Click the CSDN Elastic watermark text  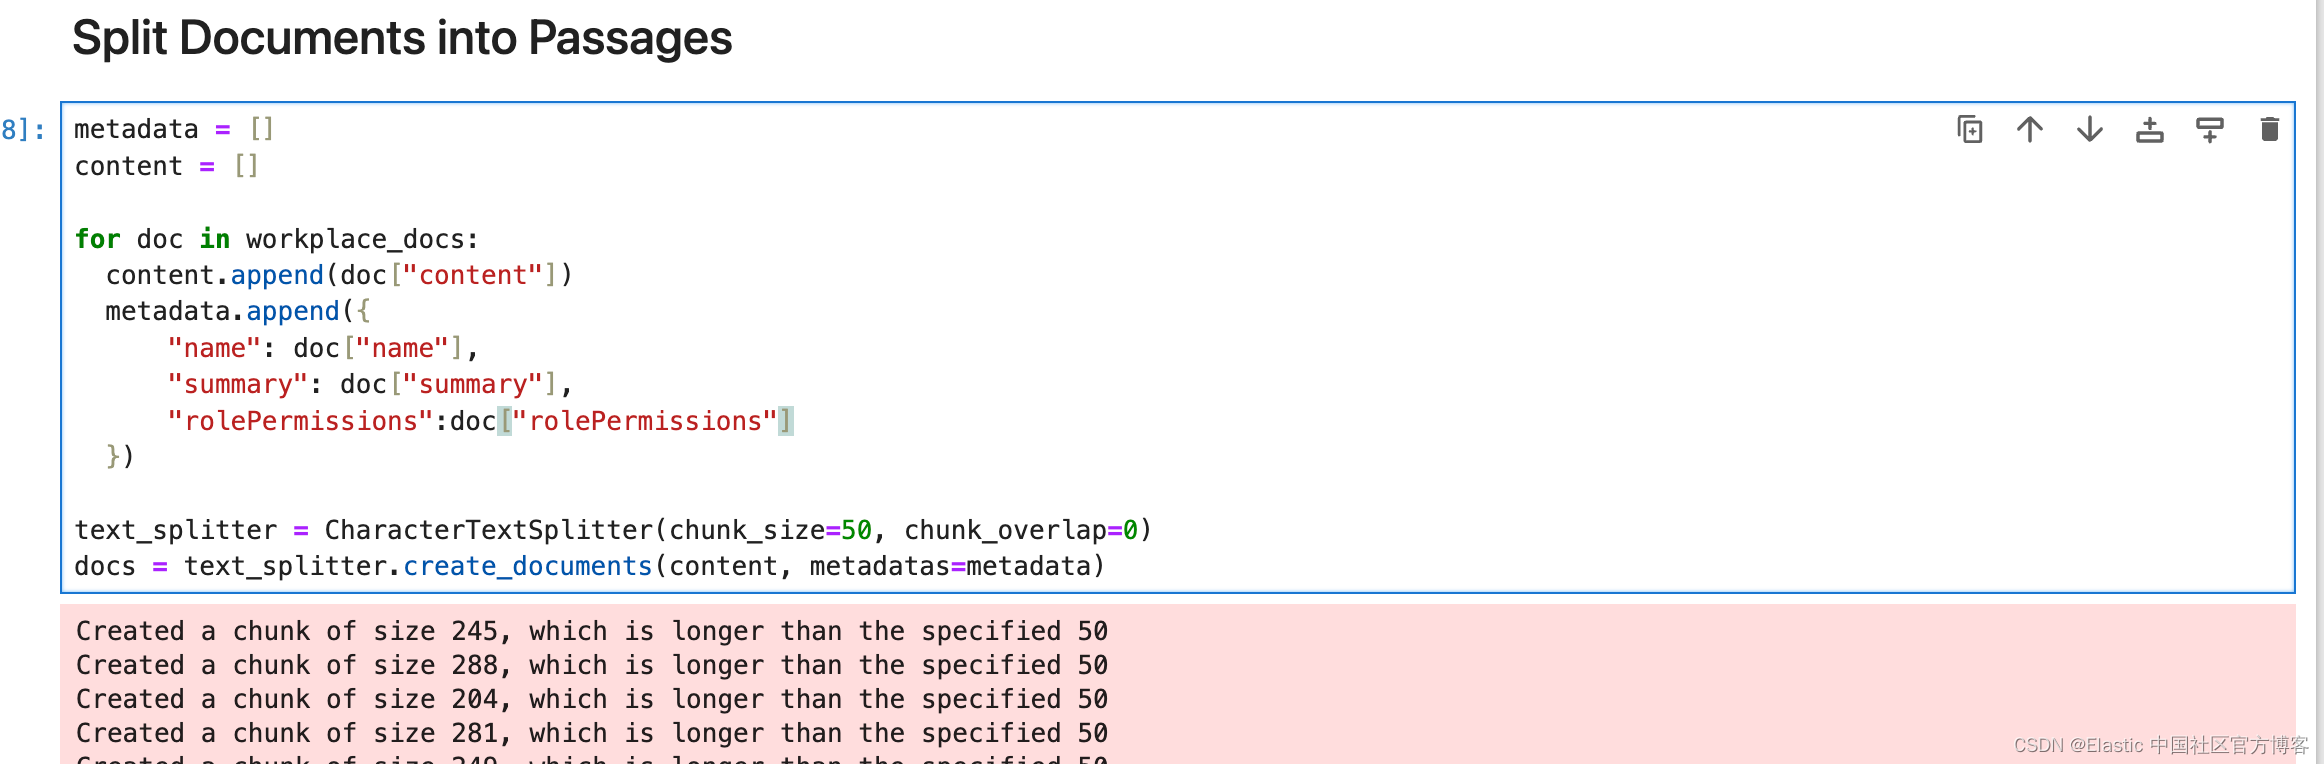(x=2161, y=745)
